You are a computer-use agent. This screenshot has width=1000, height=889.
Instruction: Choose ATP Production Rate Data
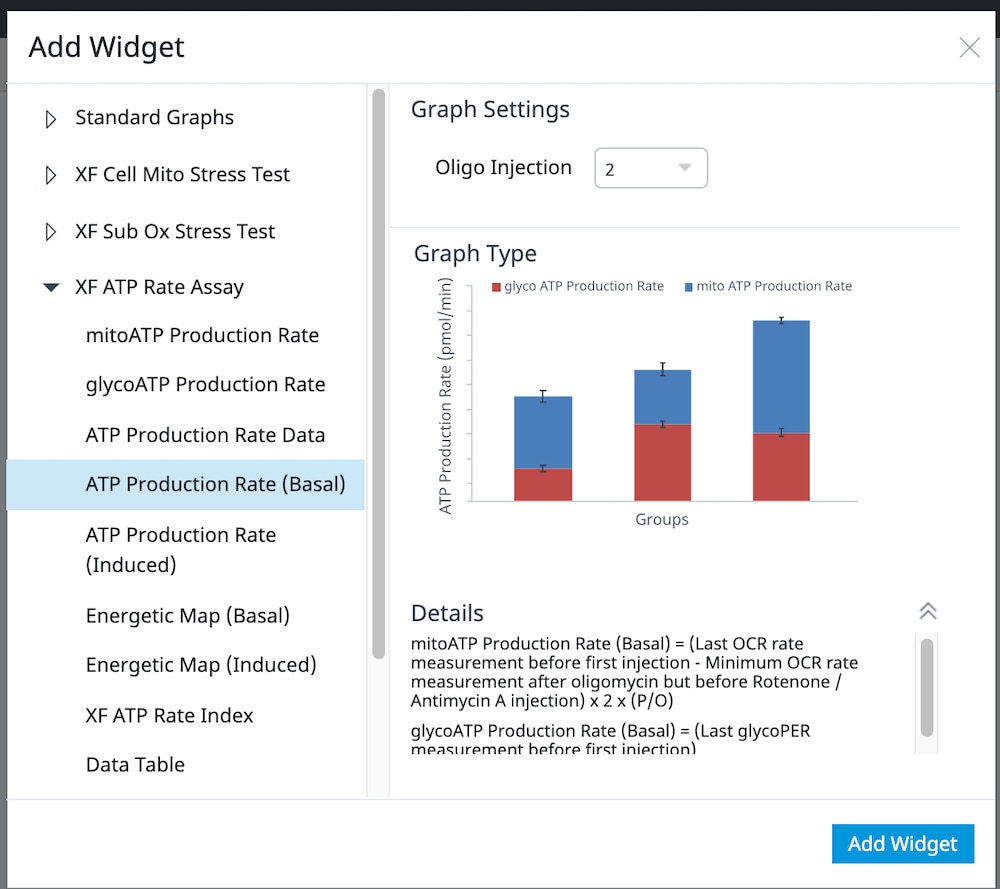(x=205, y=435)
